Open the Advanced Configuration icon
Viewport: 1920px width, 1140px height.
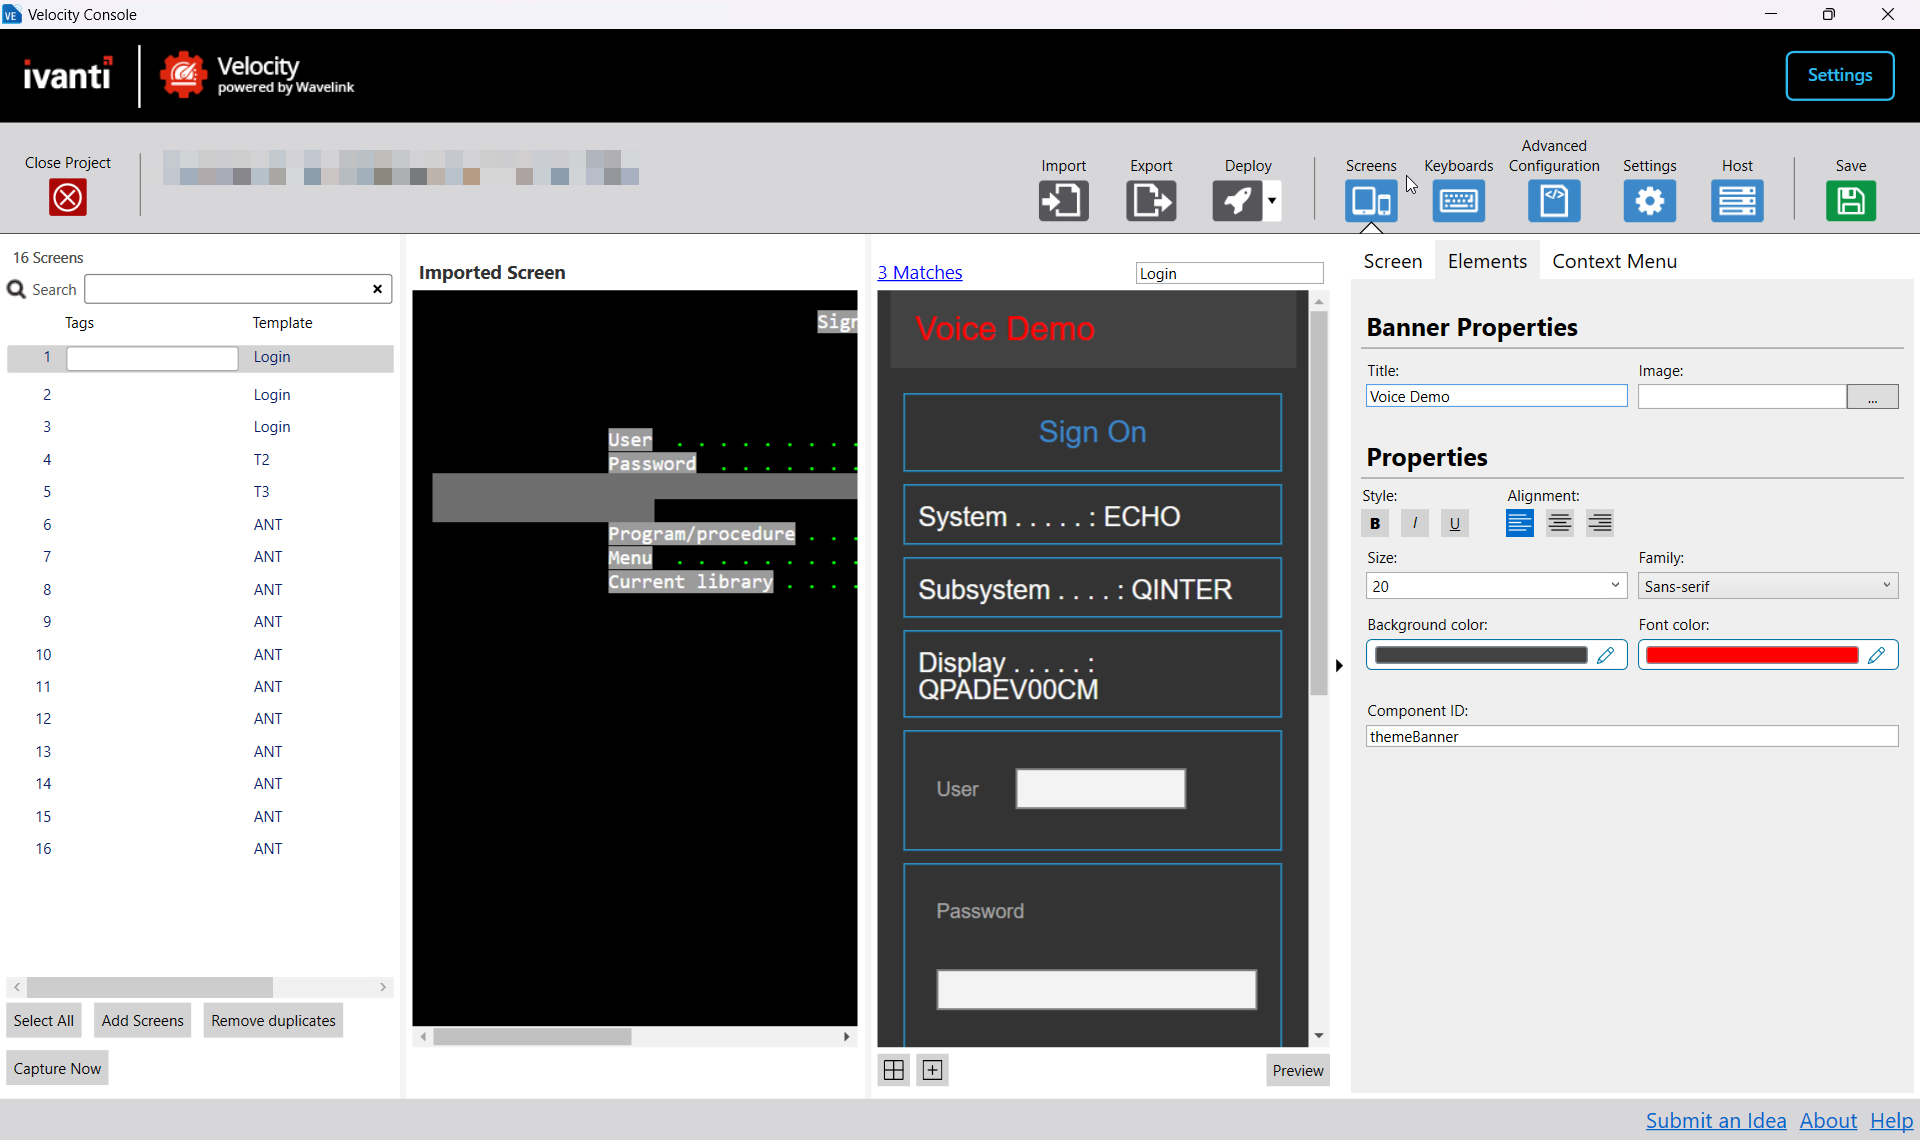click(x=1554, y=201)
